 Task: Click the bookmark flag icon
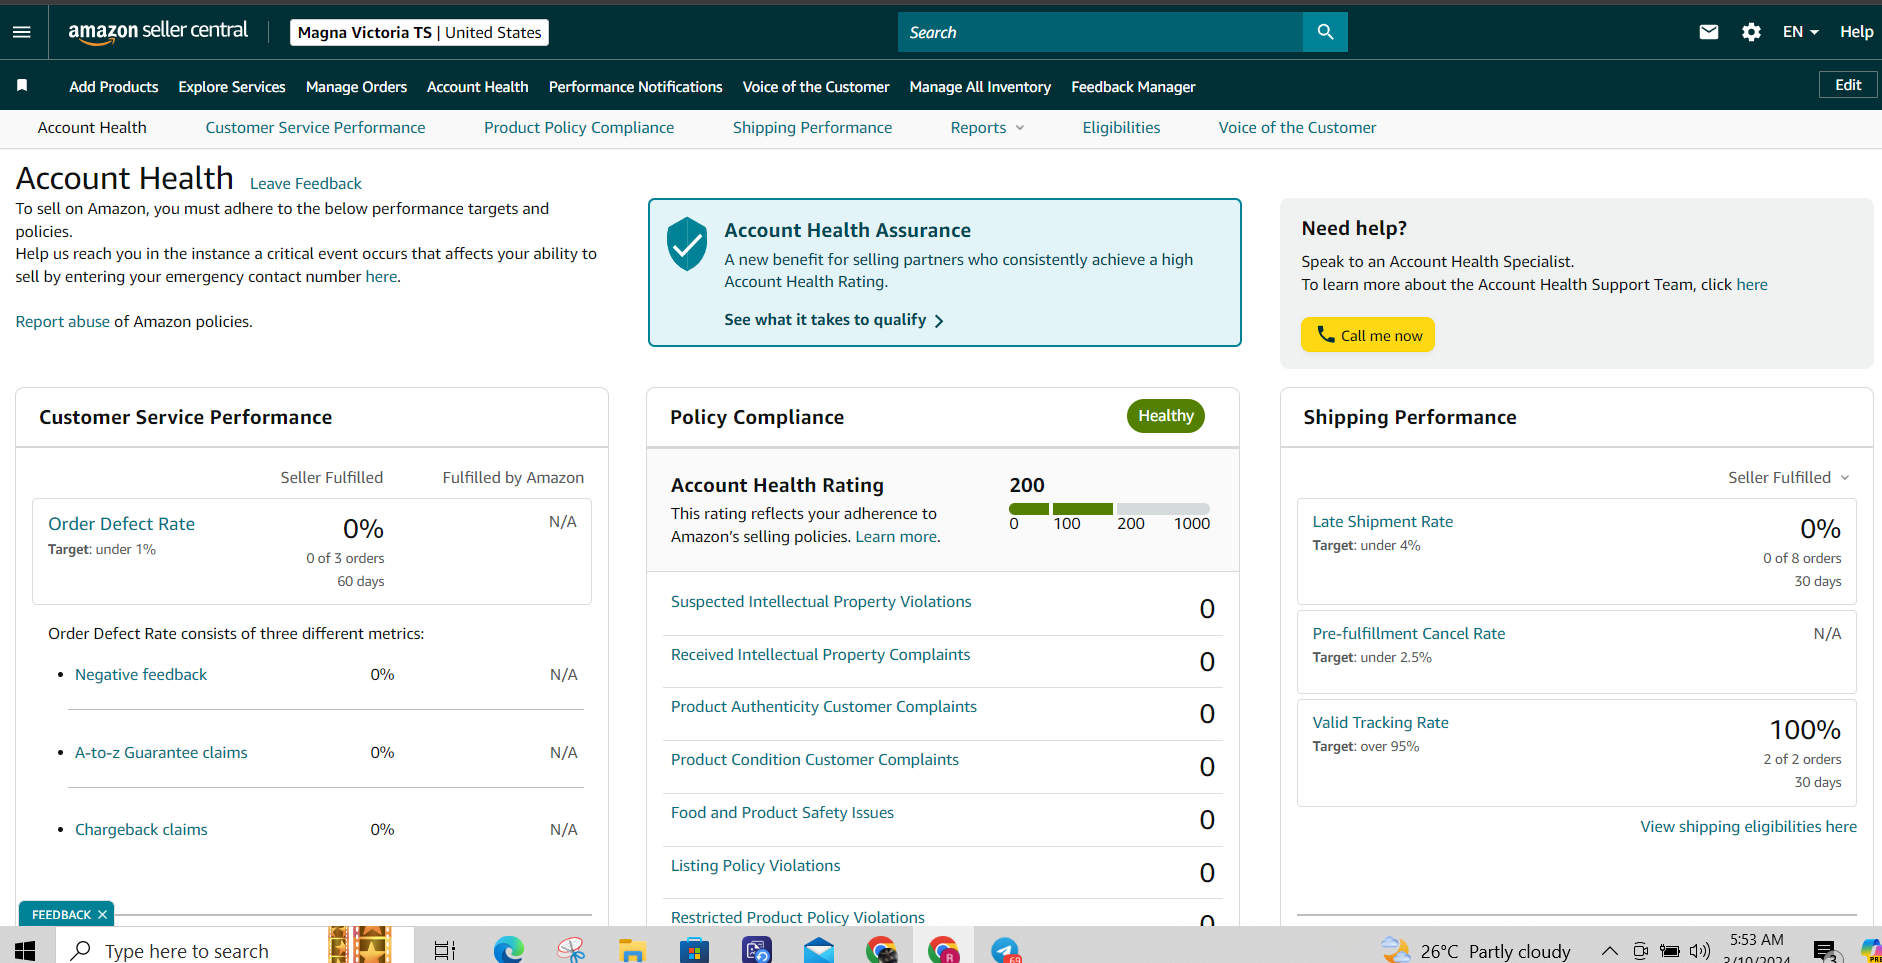[22, 86]
